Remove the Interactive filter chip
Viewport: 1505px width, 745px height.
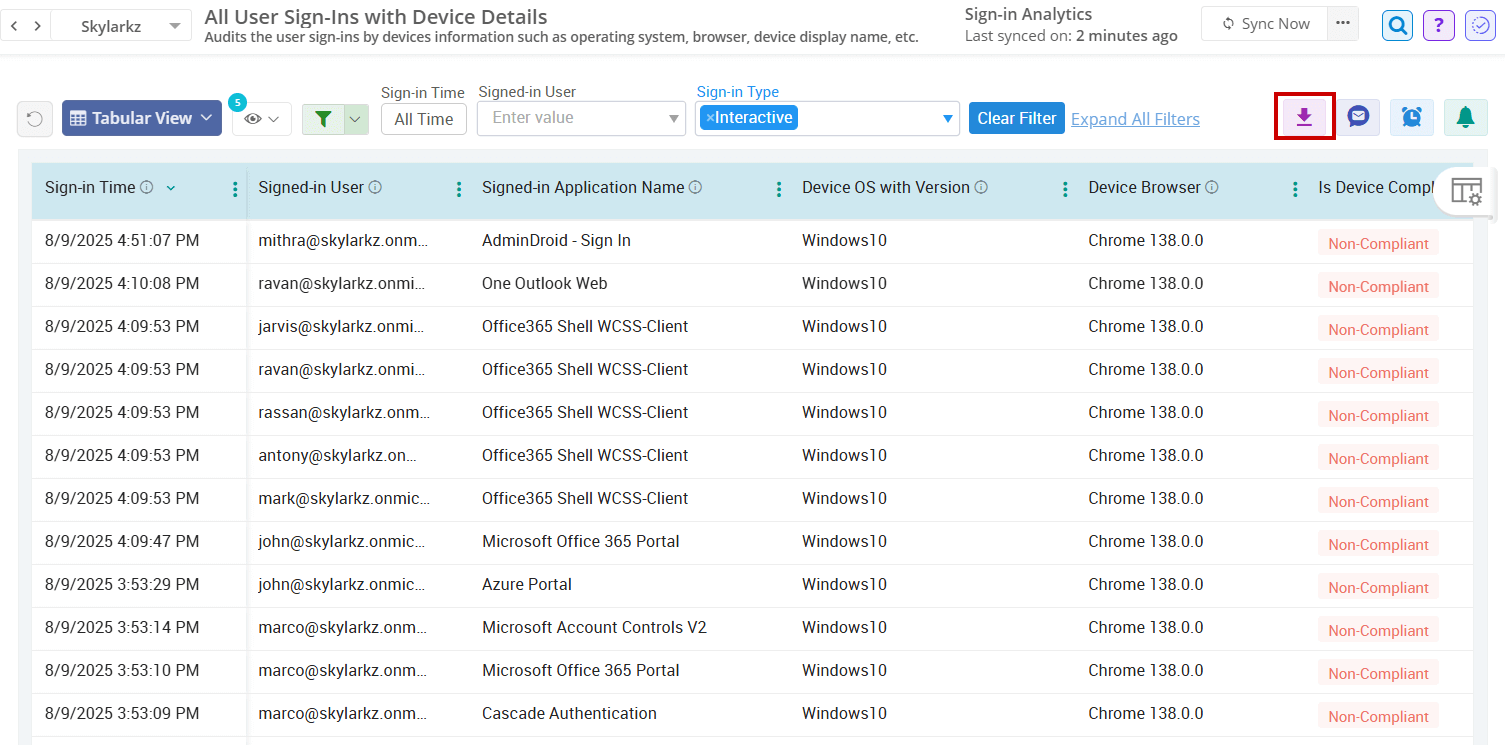pos(713,117)
